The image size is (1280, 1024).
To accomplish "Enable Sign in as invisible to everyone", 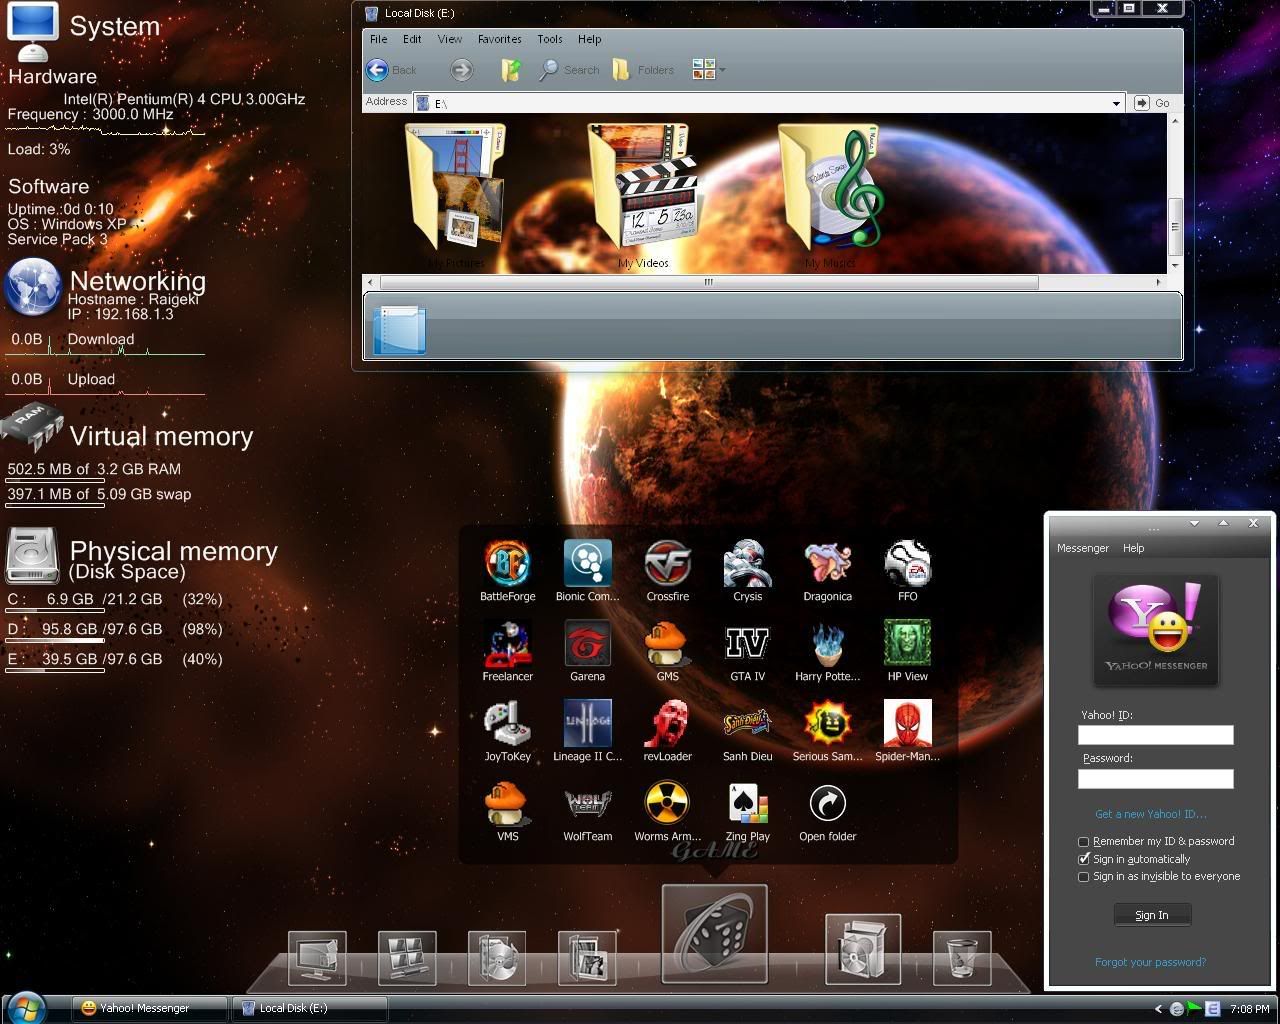I will (x=1083, y=877).
